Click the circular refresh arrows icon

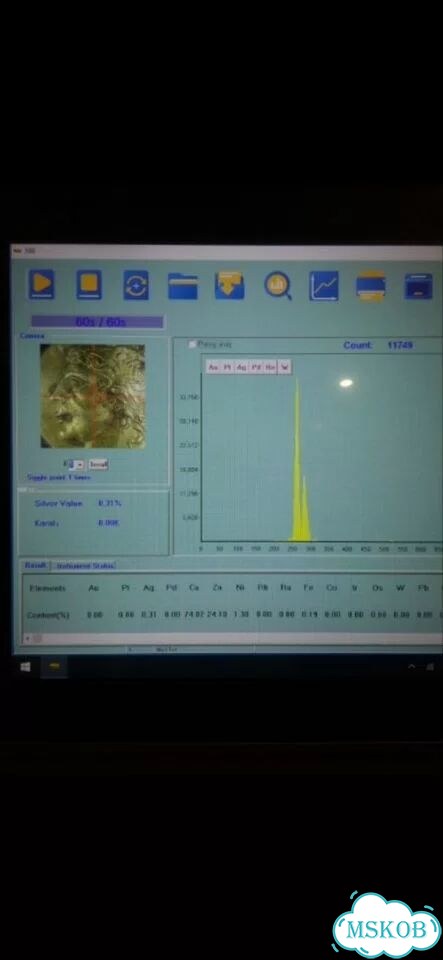136,285
